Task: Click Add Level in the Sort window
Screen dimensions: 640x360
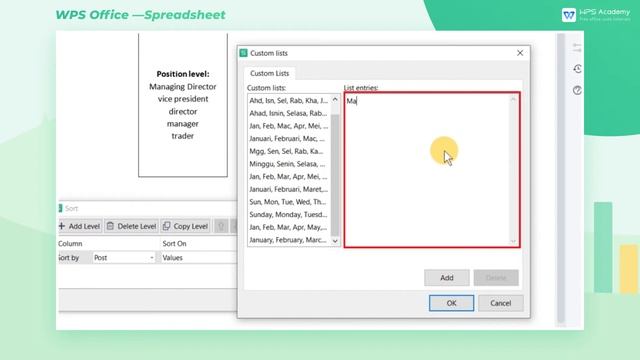Action: 80,226
